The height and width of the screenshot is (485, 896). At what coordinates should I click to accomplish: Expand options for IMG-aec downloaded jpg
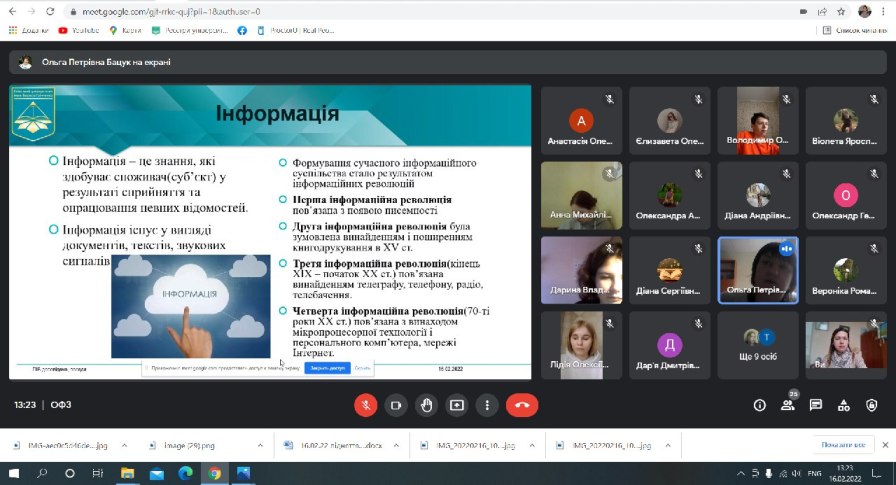[125, 446]
